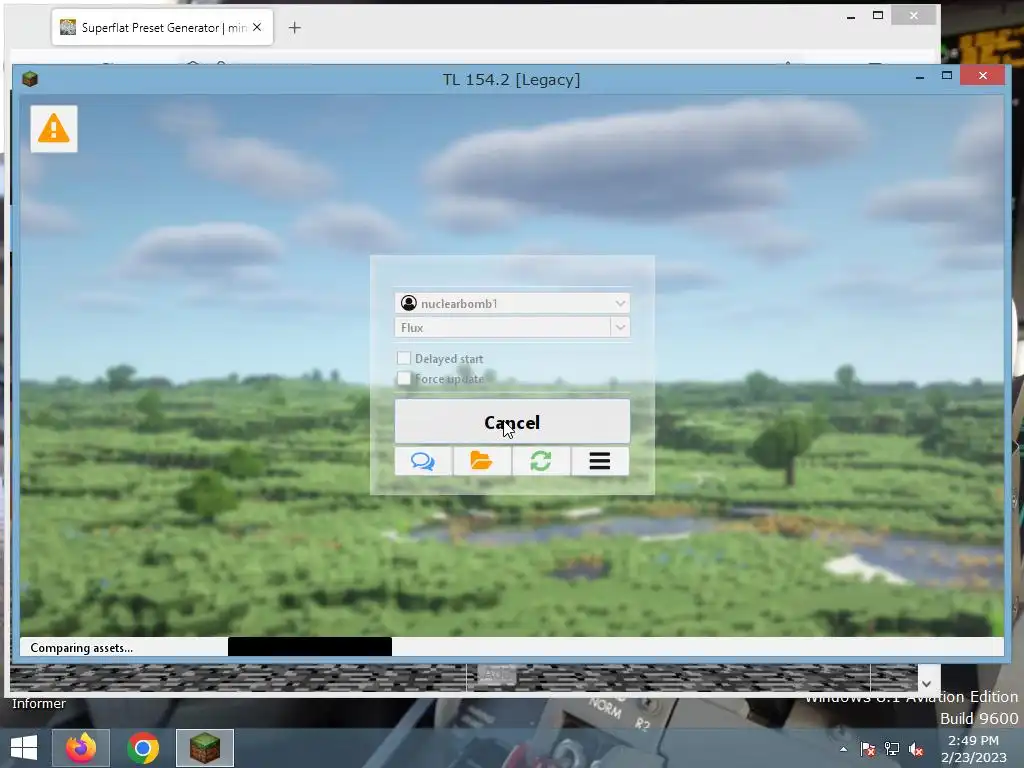Click the TL launcher grass block title icon
Screen dimensions: 1024x768
pyautogui.click(x=30, y=79)
